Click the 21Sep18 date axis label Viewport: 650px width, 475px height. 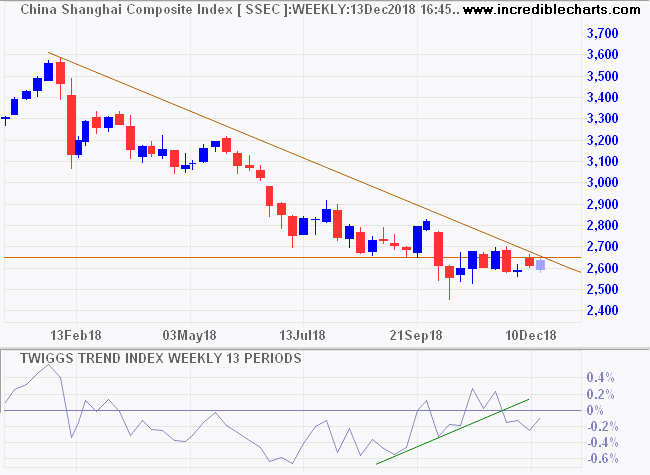click(x=416, y=335)
